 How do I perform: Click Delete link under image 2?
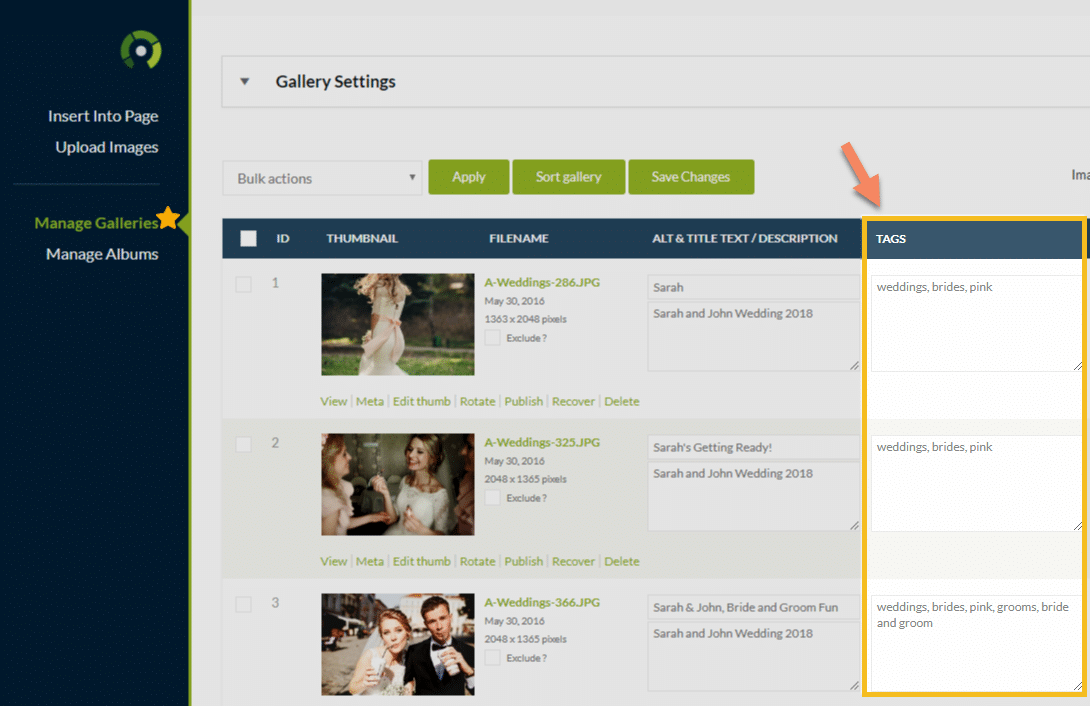(x=621, y=561)
